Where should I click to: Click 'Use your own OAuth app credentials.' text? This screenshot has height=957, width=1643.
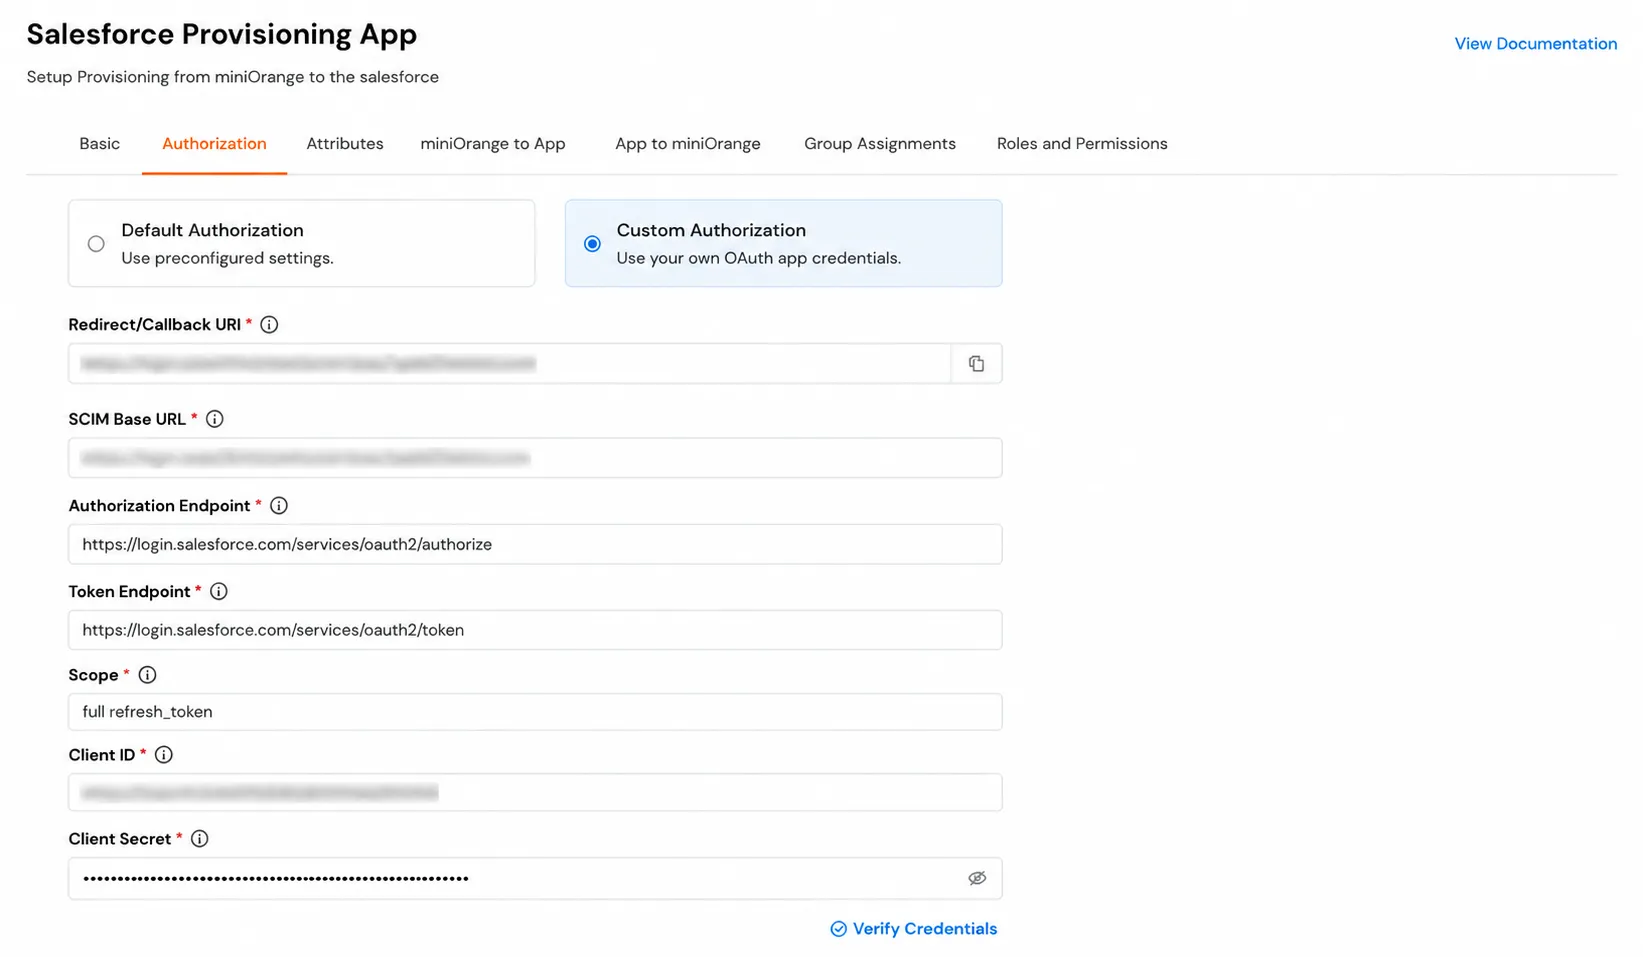click(759, 258)
